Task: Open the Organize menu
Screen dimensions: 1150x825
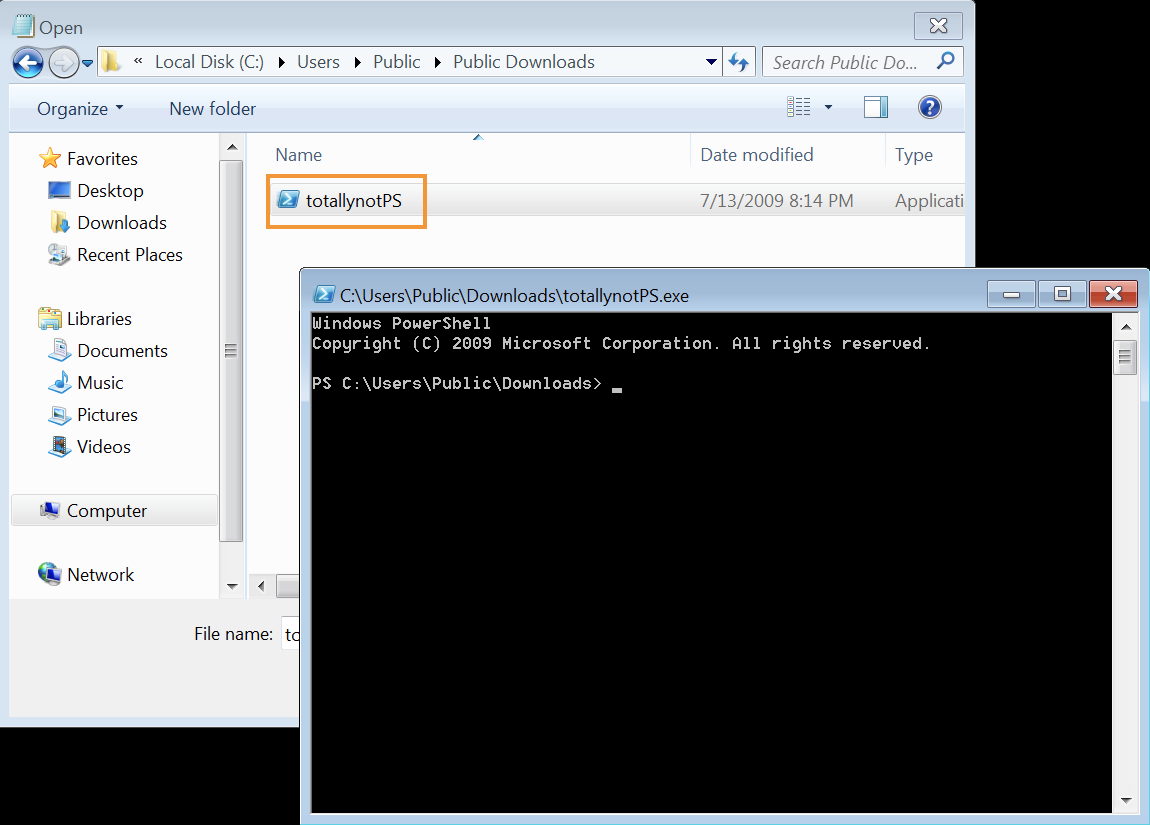Action: (80, 109)
